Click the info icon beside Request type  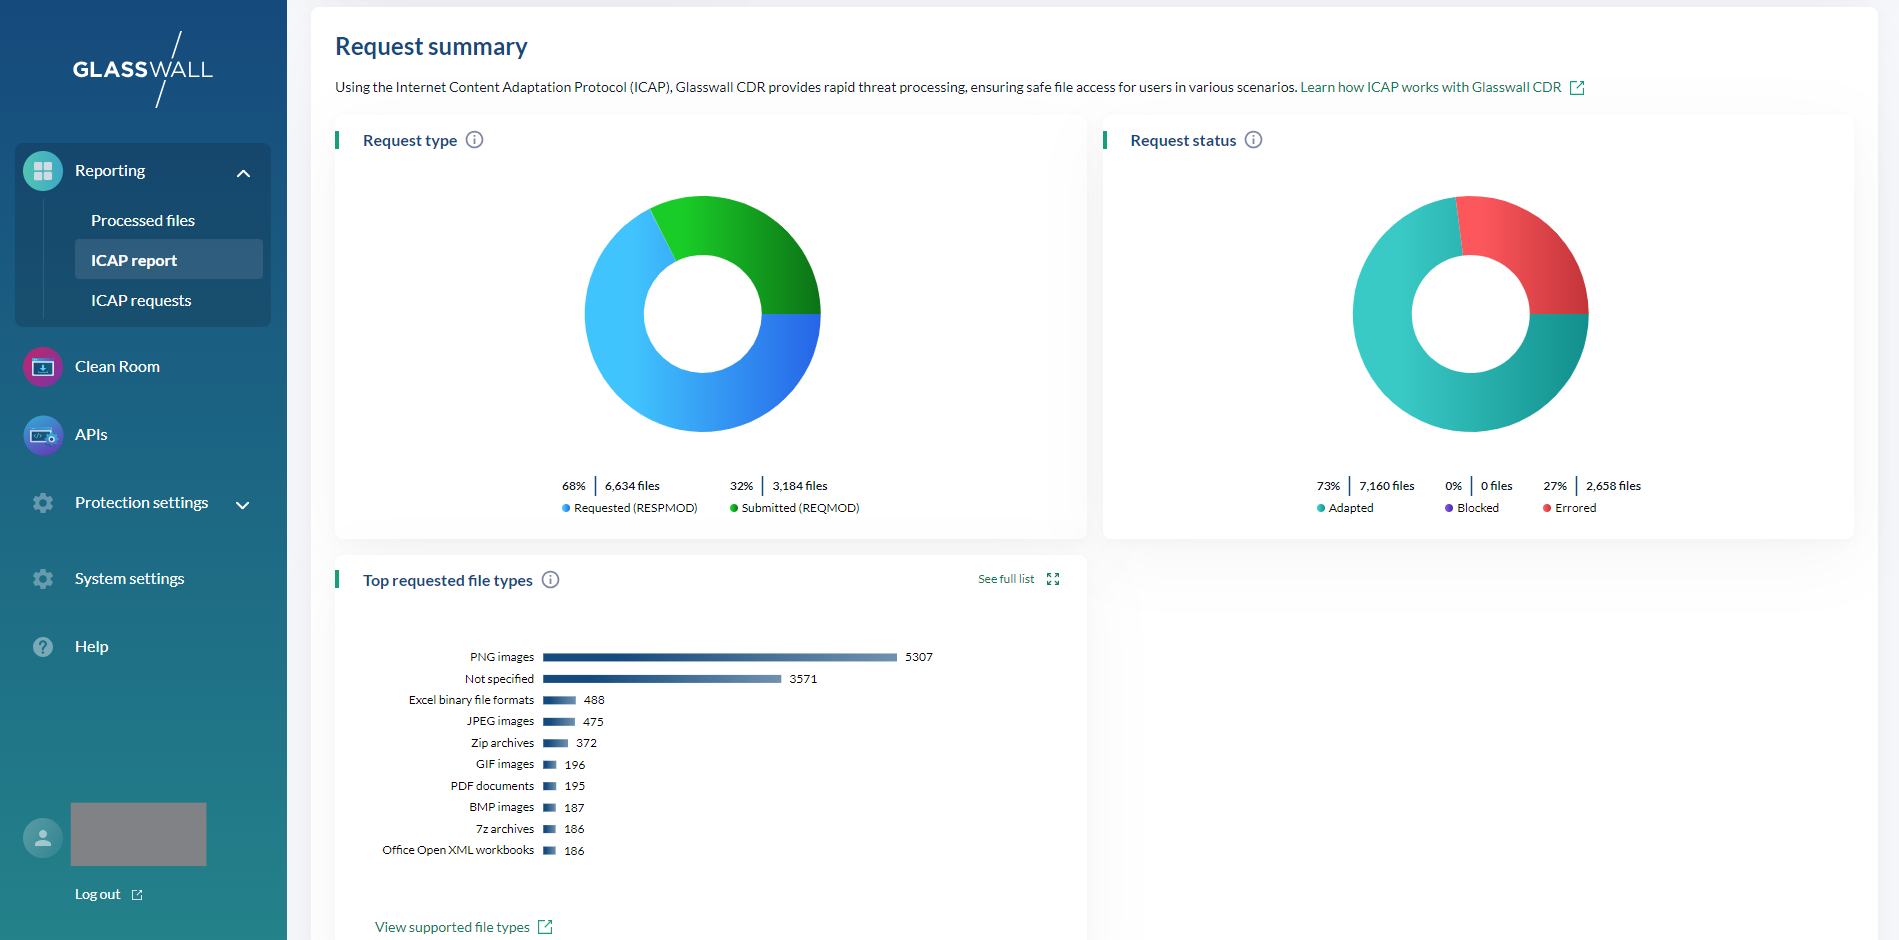pos(475,140)
